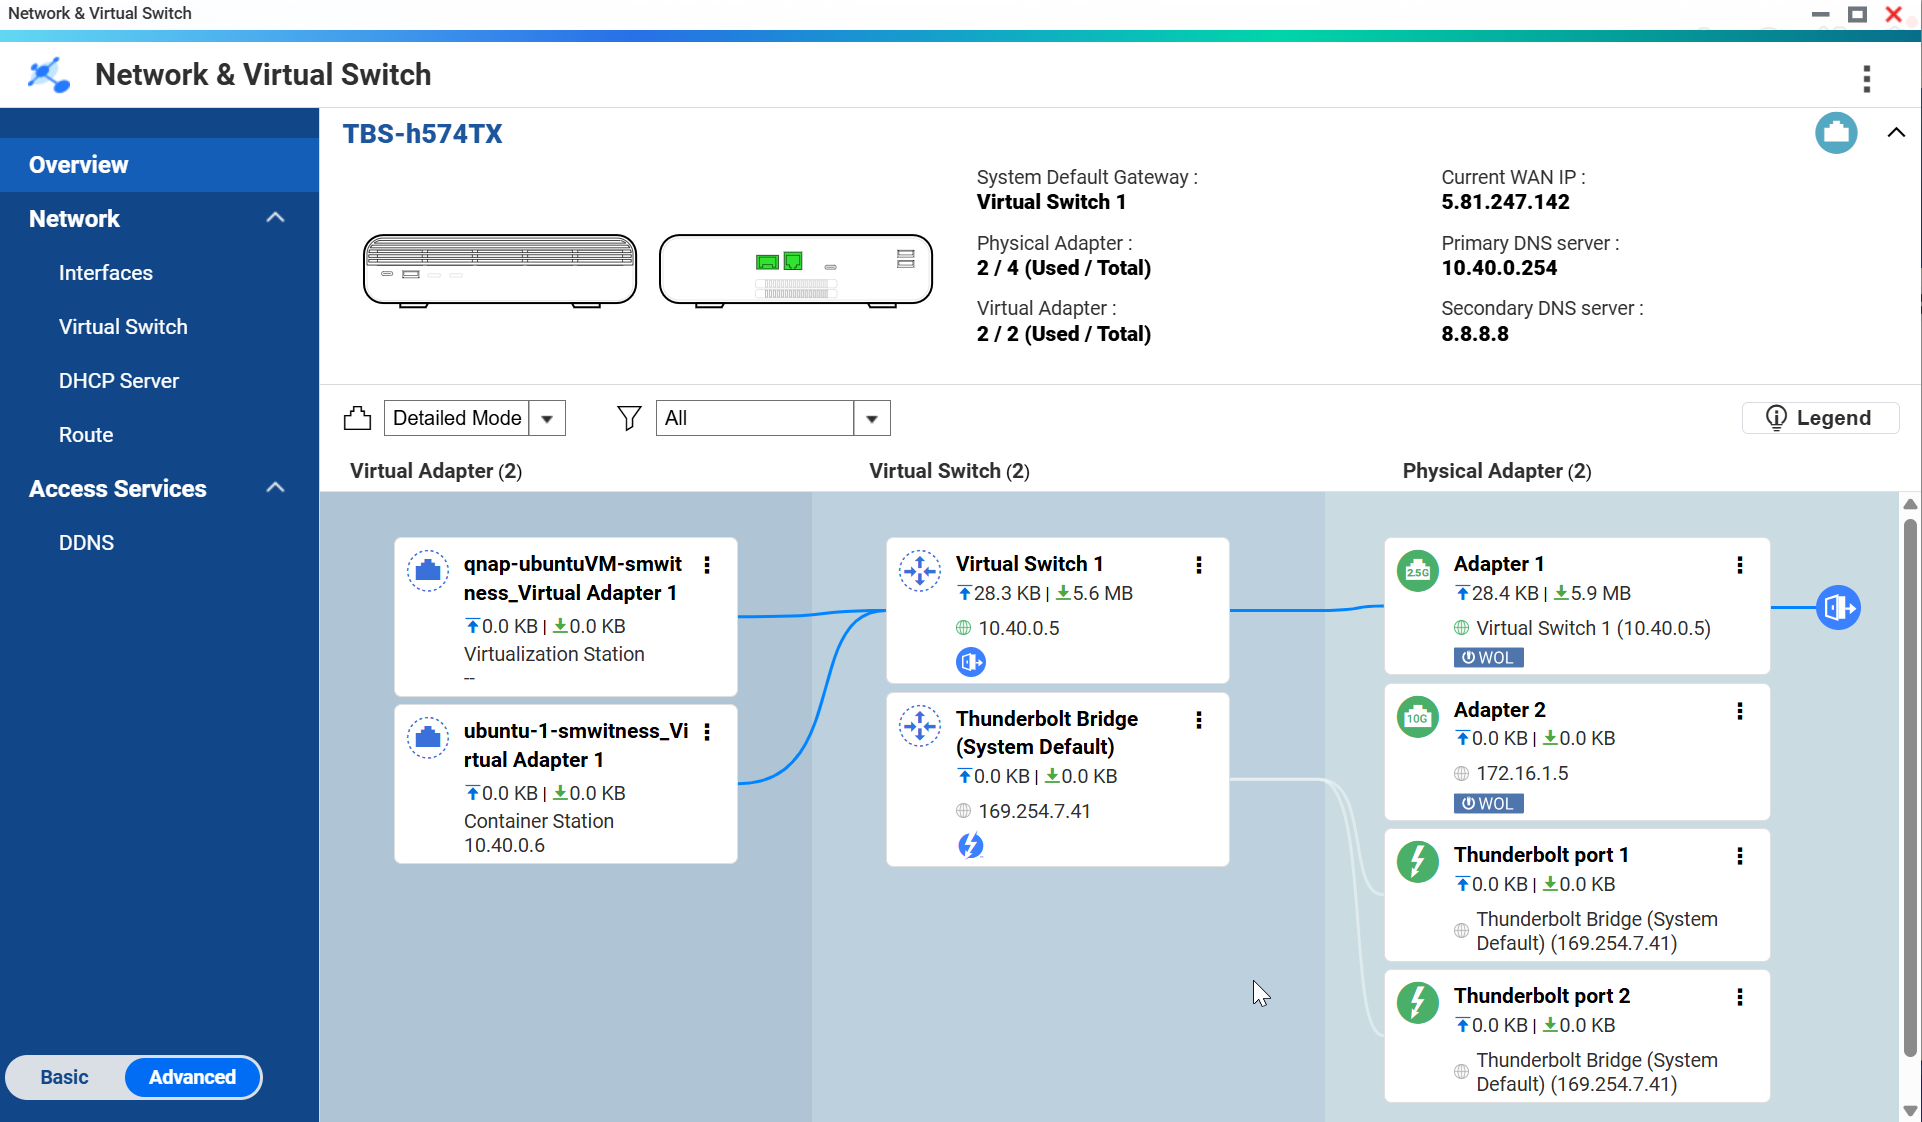Screen dimensions: 1922x1122
Task: Click the Adapter 2 title
Action: pos(1500,710)
